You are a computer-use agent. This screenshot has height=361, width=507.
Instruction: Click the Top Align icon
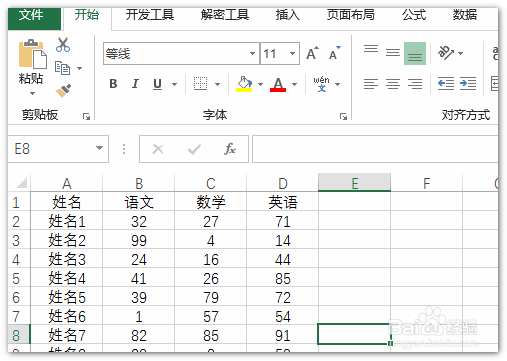[x=371, y=50]
